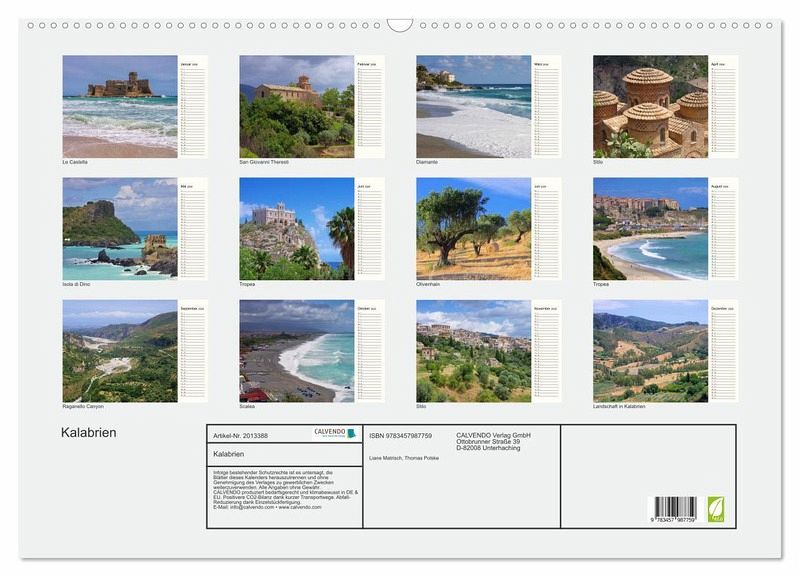
Task: Click the 'Raganello Canyon' caption
Action: (83, 407)
